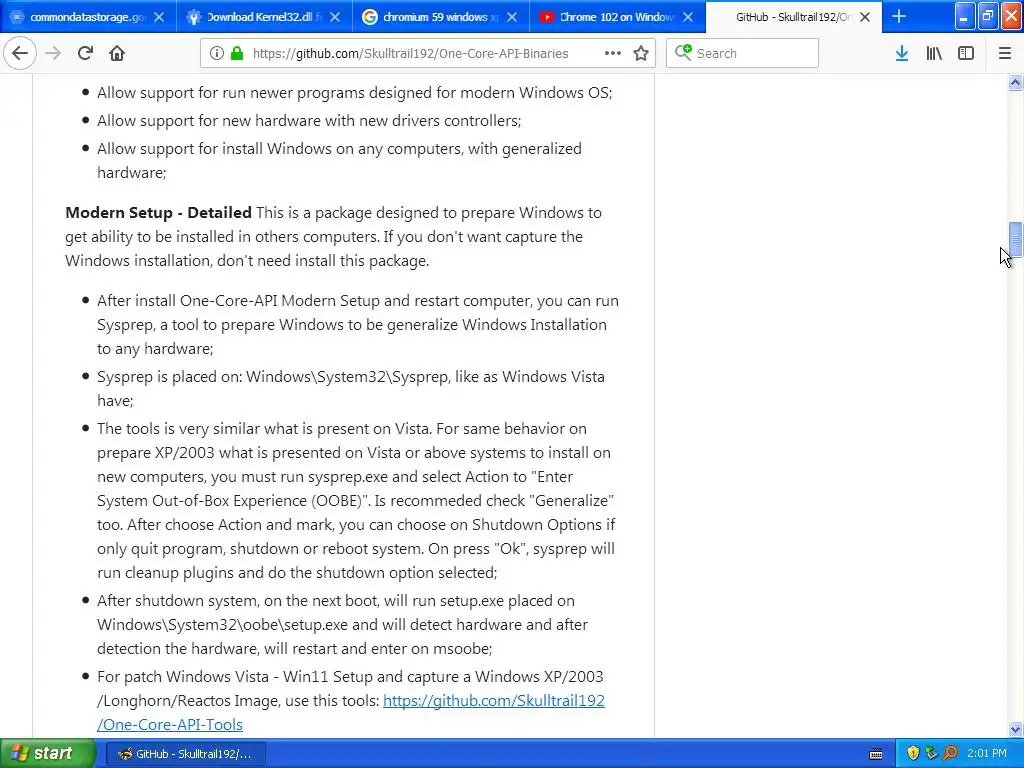Click the GitHub taskbar window button
Screen dimensions: 1024x768
coord(185,754)
